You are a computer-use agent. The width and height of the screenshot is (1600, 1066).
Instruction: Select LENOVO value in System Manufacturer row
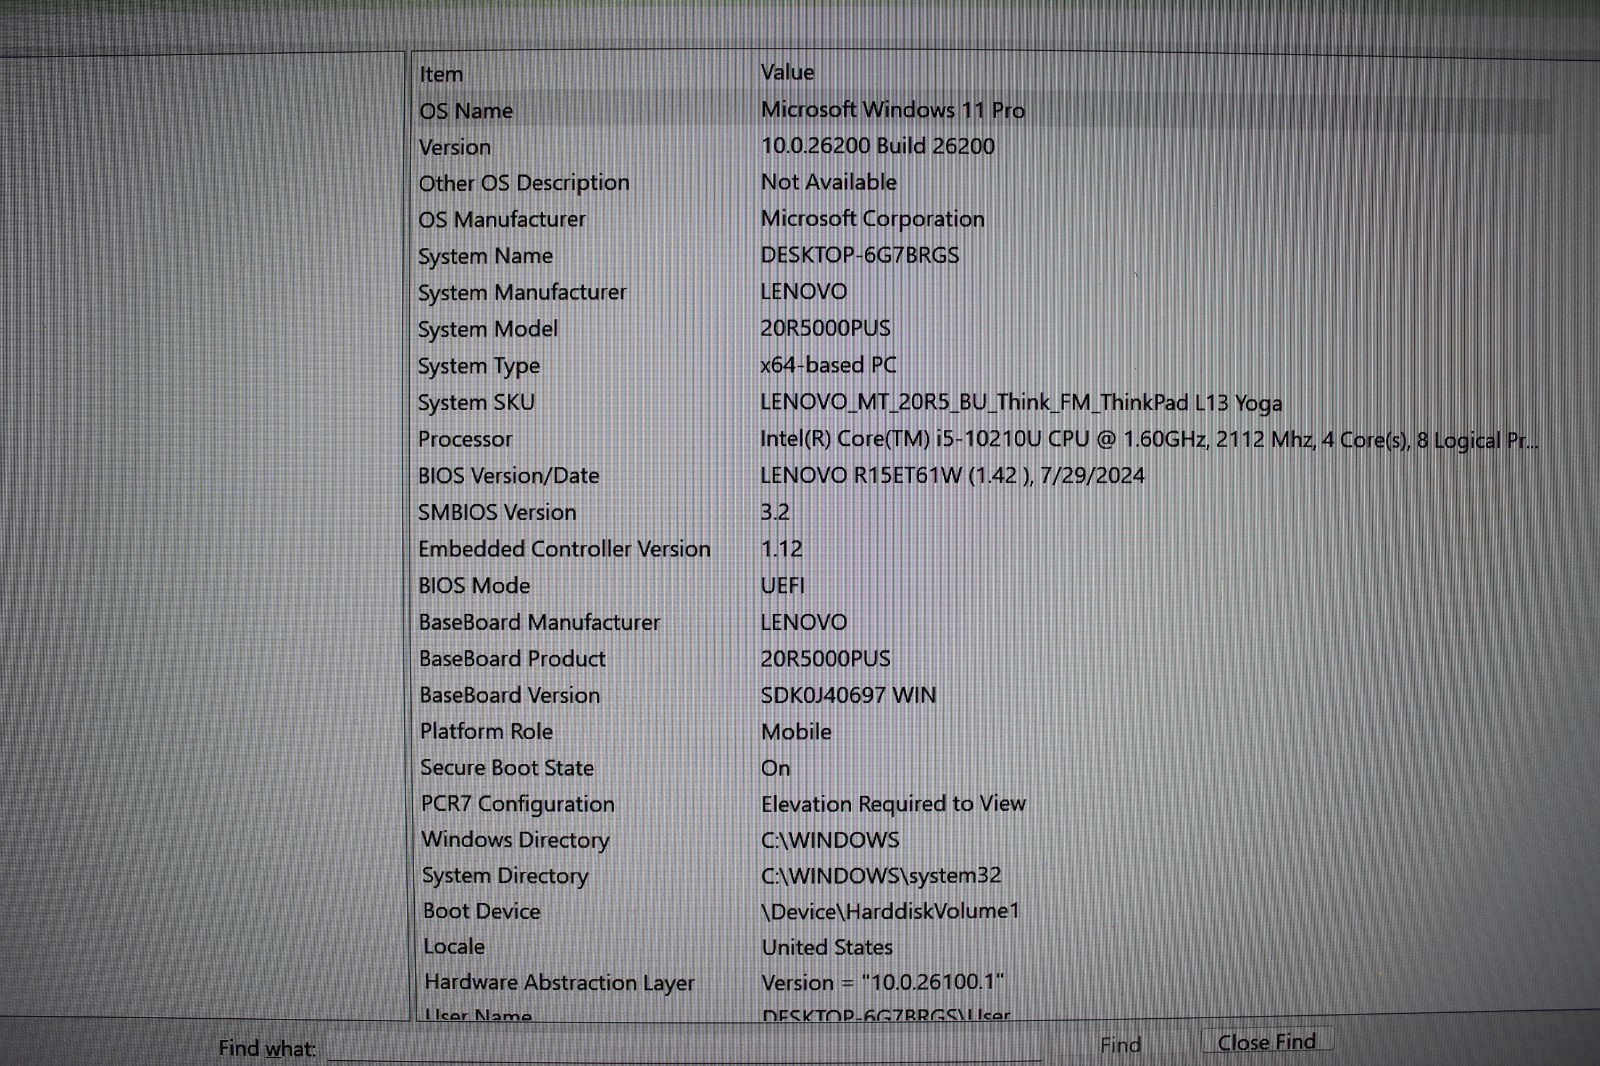(x=803, y=291)
